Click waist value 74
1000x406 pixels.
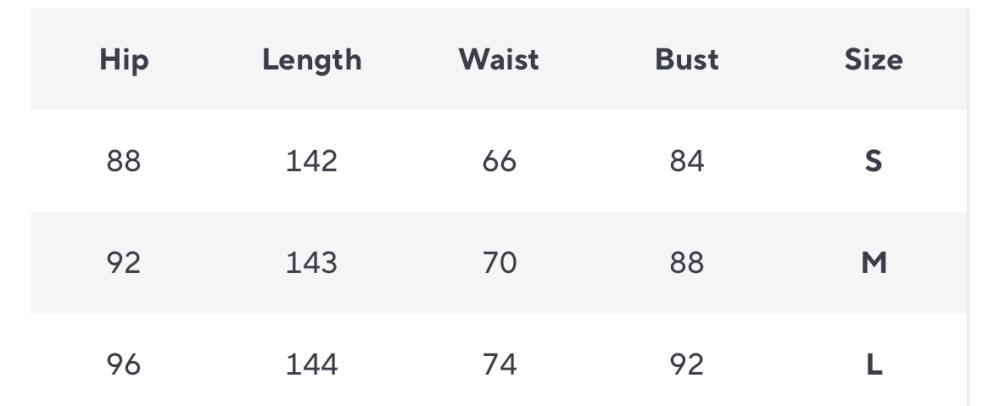coord(499,365)
